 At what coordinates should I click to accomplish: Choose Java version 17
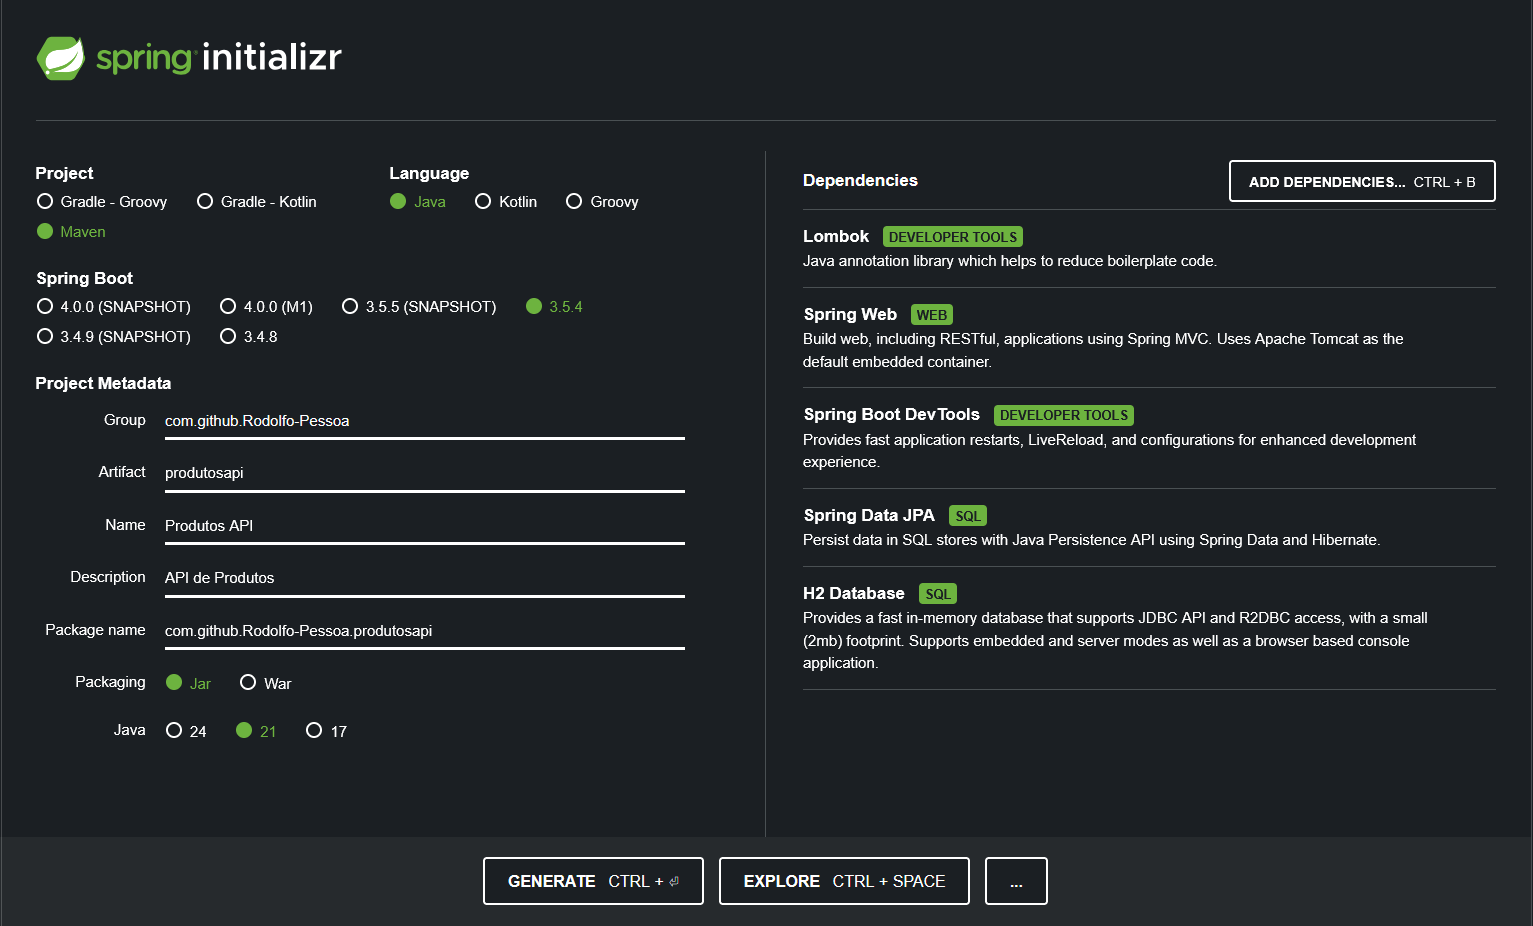tap(327, 731)
